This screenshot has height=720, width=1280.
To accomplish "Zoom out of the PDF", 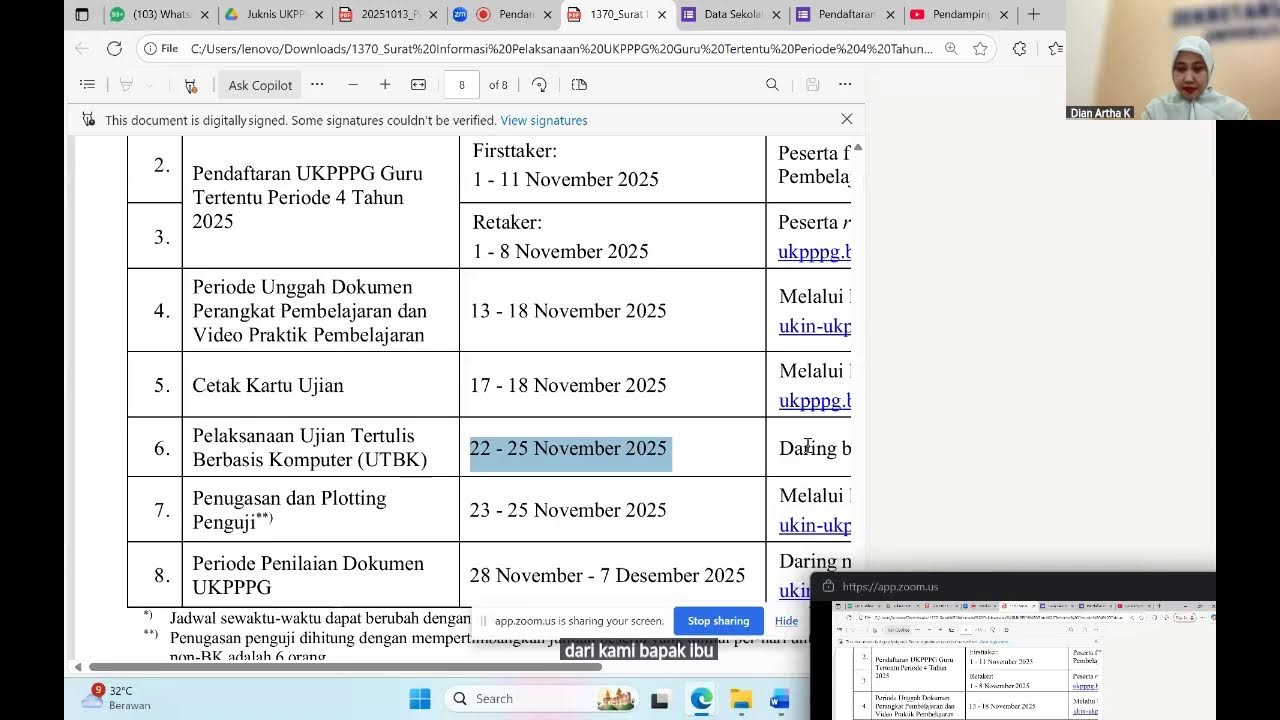I will pos(353,85).
